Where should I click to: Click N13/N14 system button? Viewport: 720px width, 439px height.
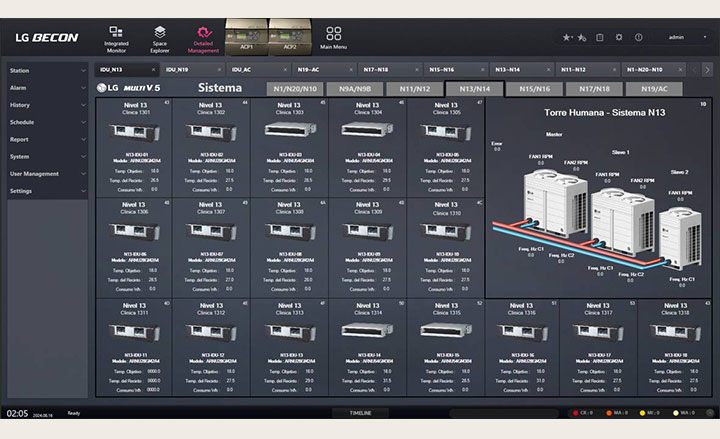[475, 89]
